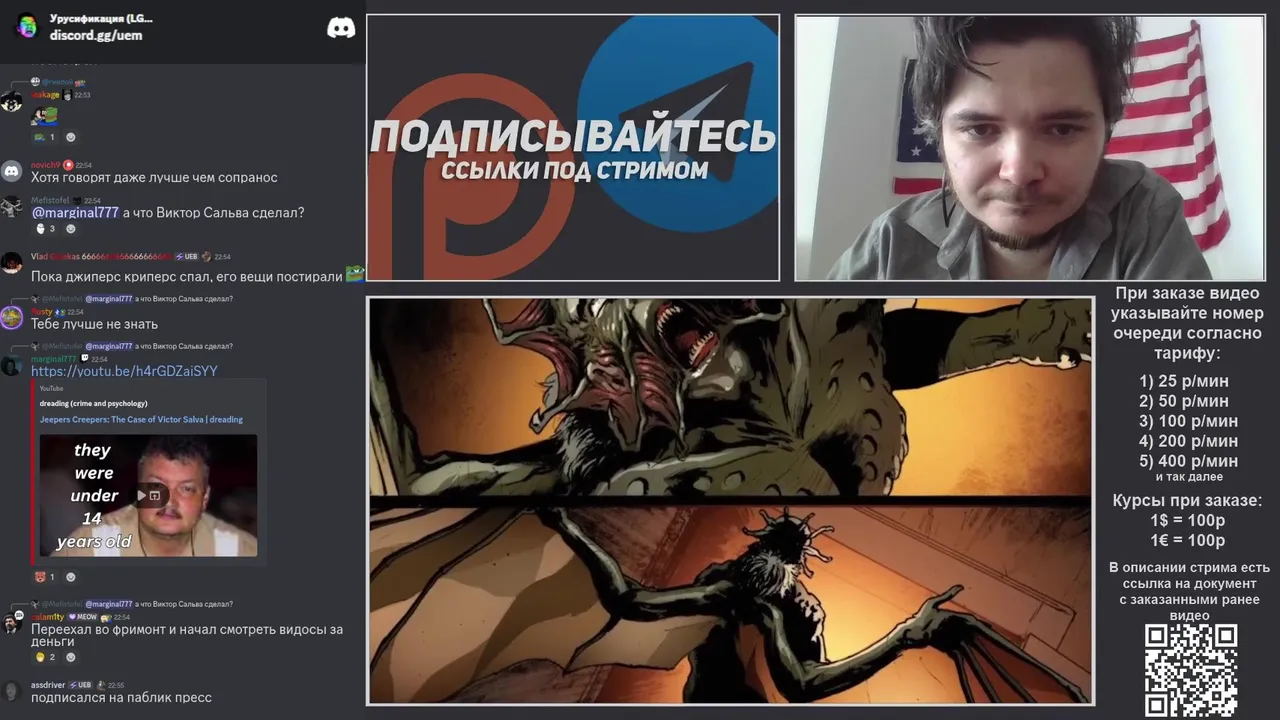Click the badge next to marginal777's username

point(84,358)
